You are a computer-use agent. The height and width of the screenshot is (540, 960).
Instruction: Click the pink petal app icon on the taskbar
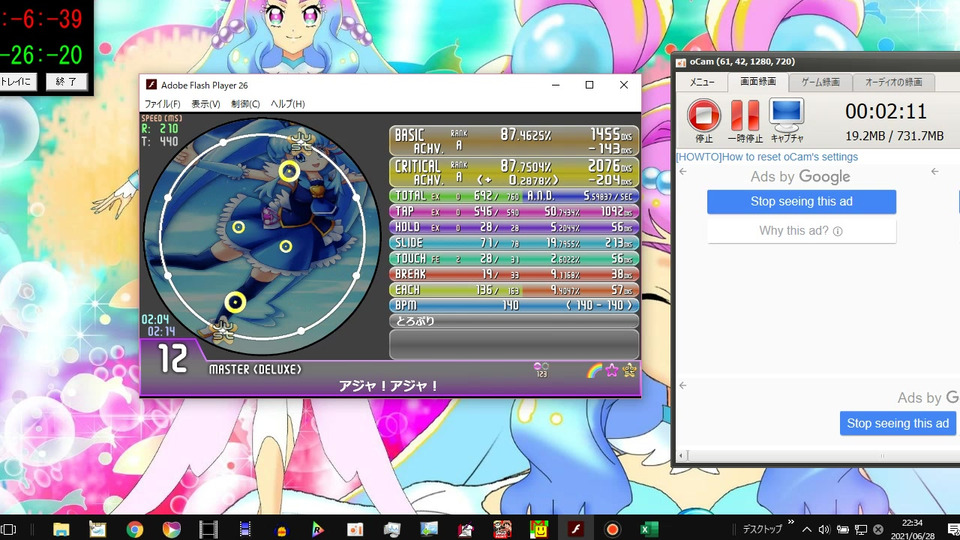click(x=171, y=530)
